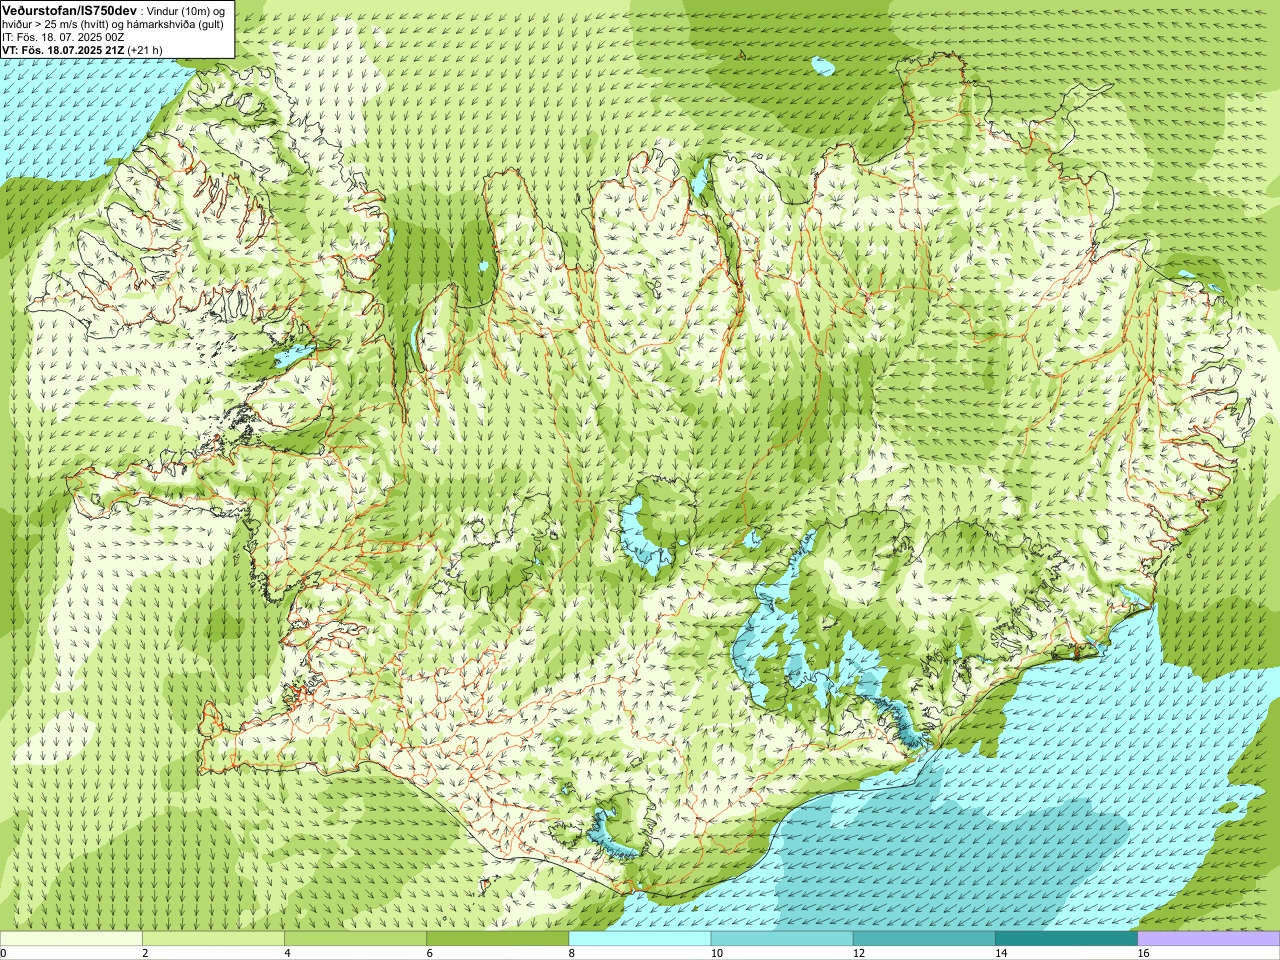This screenshot has width=1280, height=960.
Task: Click the lavender above-16 m/s legend swatch
Action: [x=1209, y=939]
